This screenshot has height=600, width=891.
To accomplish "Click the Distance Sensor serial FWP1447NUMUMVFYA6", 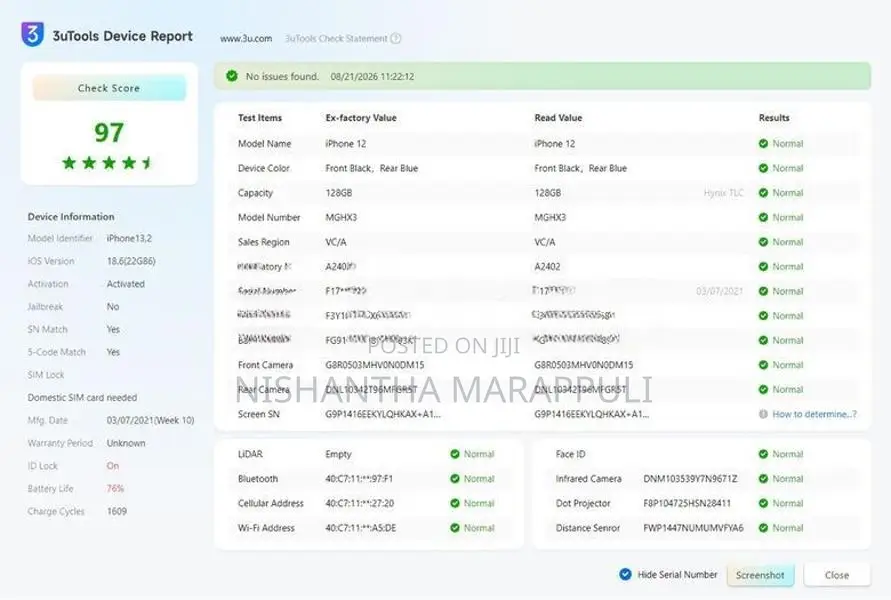I will click(693, 528).
